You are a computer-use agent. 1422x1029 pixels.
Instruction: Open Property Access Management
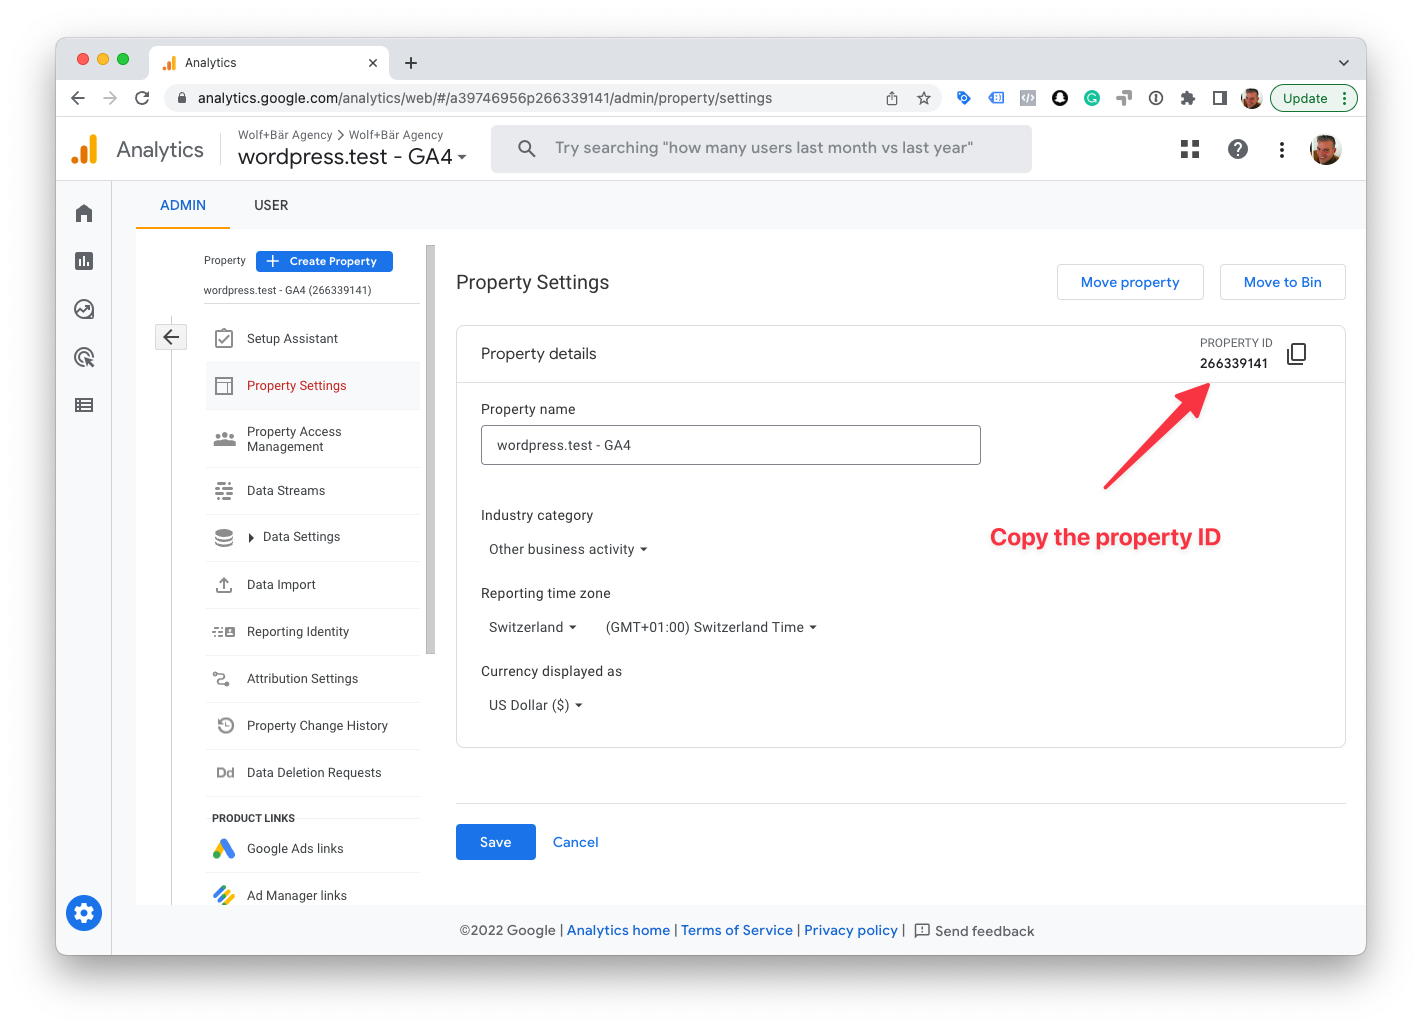pyautogui.click(x=313, y=439)
